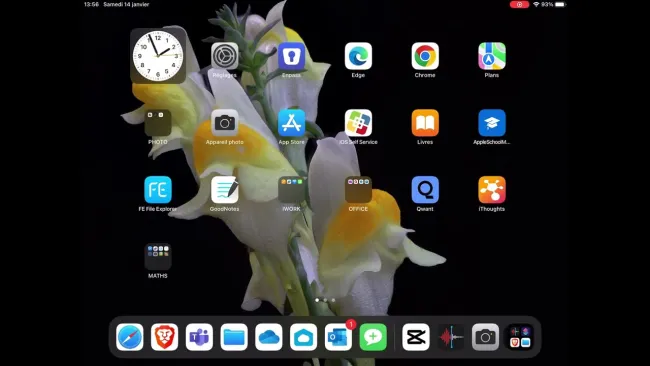Image resolution: width=650 pixels, height=366 pixels.
Task: Expand the OFFICE app folder
Action: point(358,190)
